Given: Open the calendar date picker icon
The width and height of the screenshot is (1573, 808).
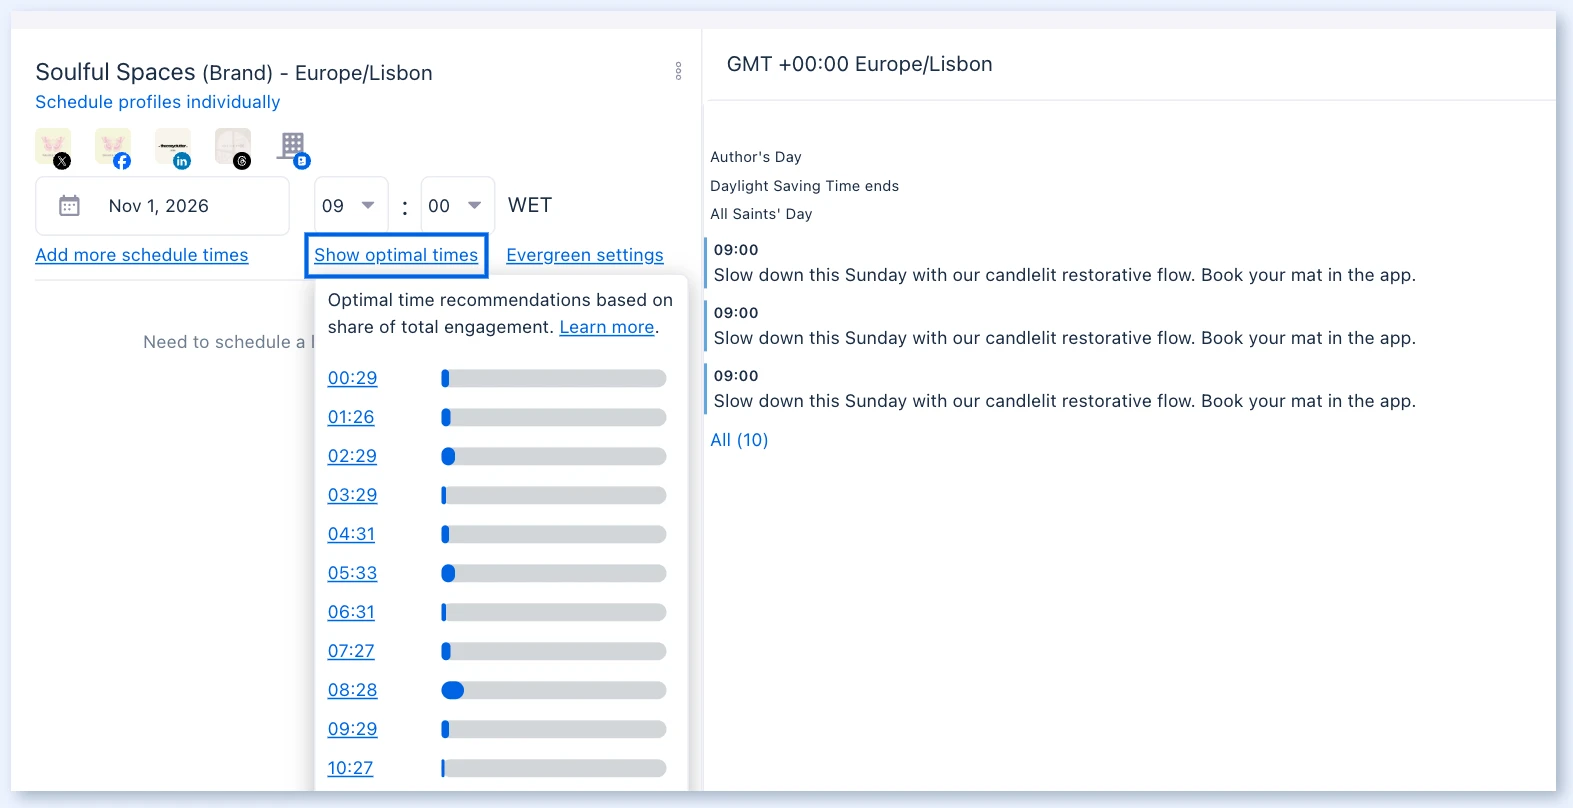Looking at the screenshot, I should [69, 206].
